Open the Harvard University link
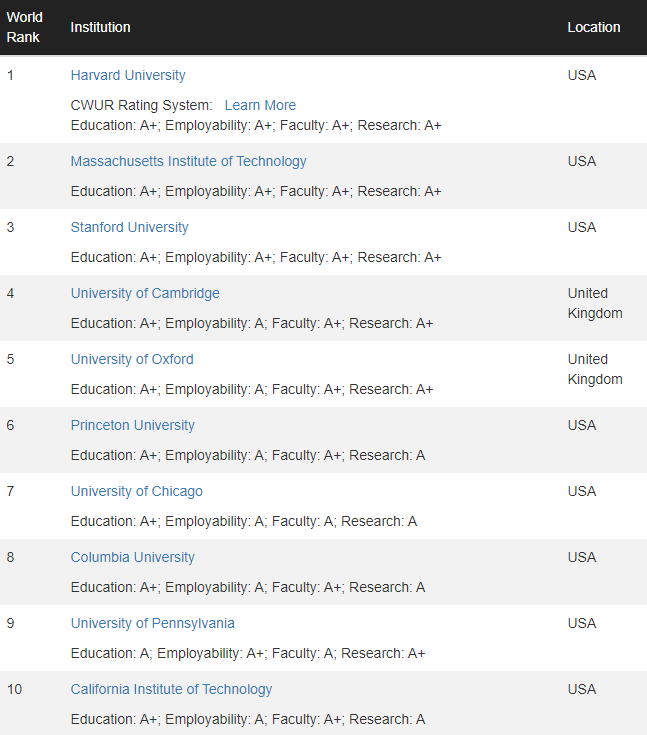 coord(128,75)
